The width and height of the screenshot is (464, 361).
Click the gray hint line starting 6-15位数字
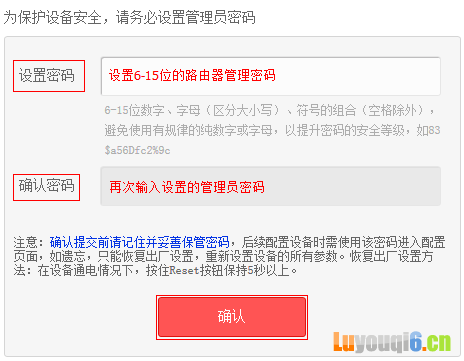(269, 110)
